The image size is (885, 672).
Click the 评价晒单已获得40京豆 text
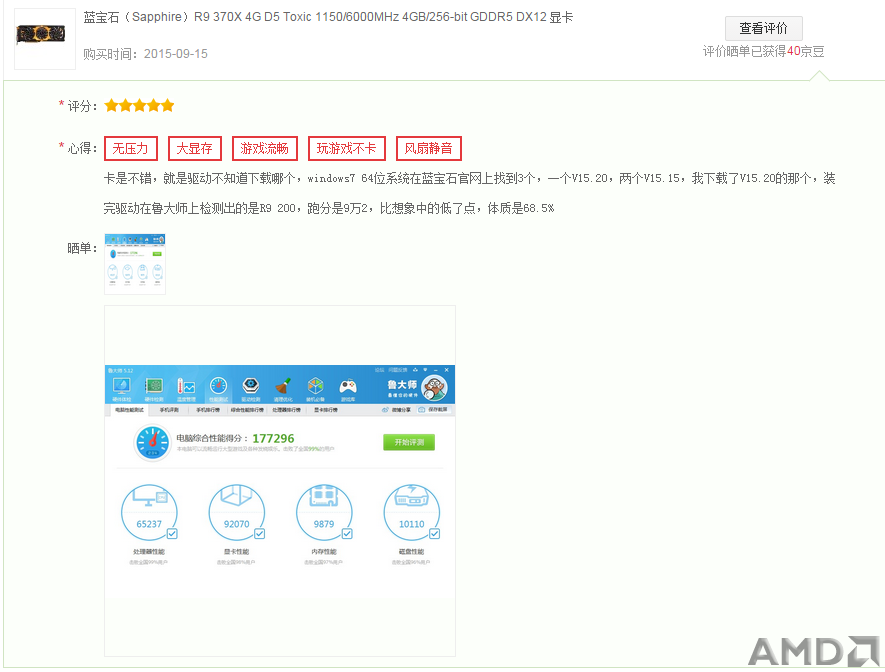tap(764, 51)
